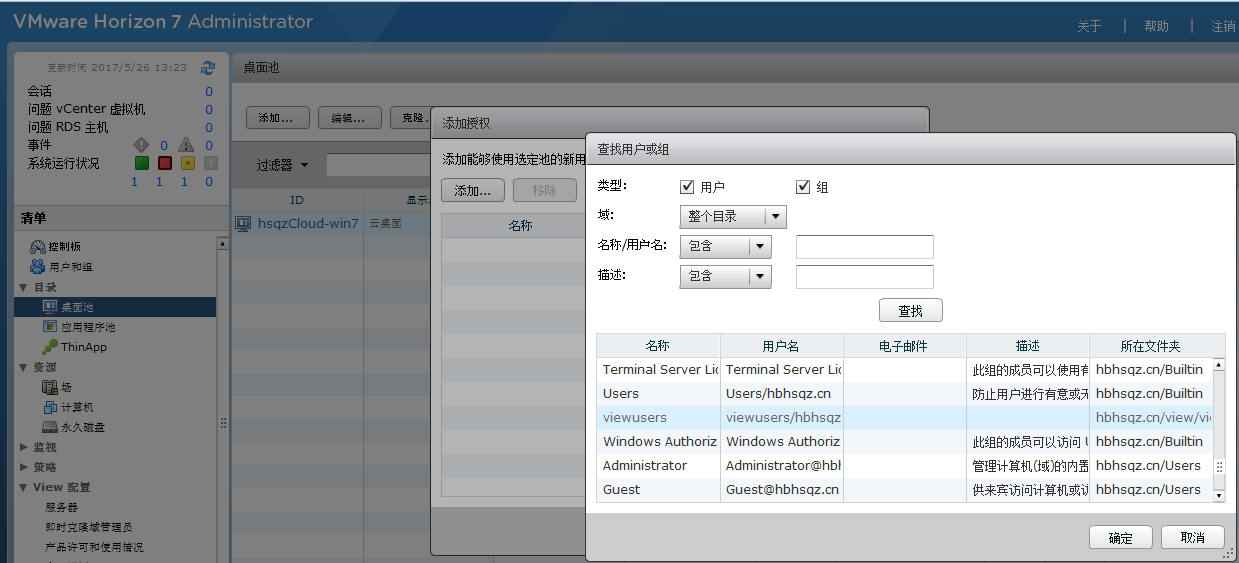
Task: Open 永久磁盘 persistent disks icon
Action: pyautogui.click(x=50, y=427)
